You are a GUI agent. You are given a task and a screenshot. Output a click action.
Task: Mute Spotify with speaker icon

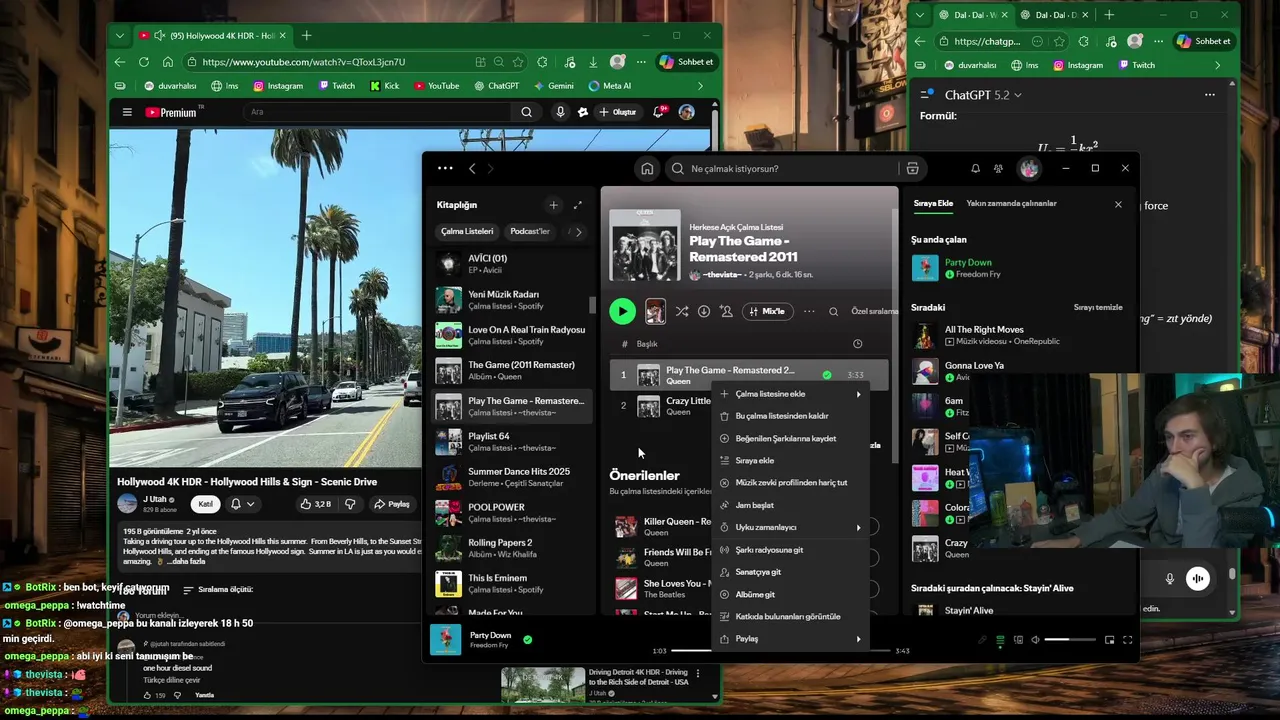pos(1036,640)
